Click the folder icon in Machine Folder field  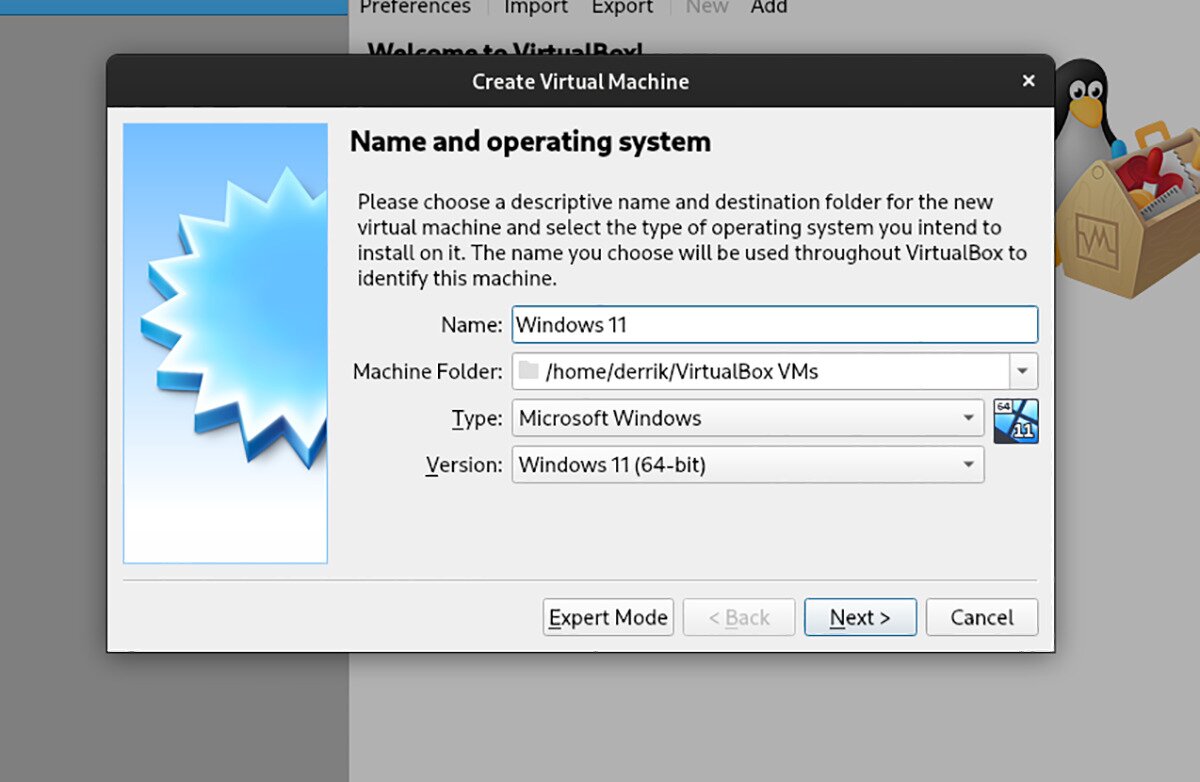(530, 371)
